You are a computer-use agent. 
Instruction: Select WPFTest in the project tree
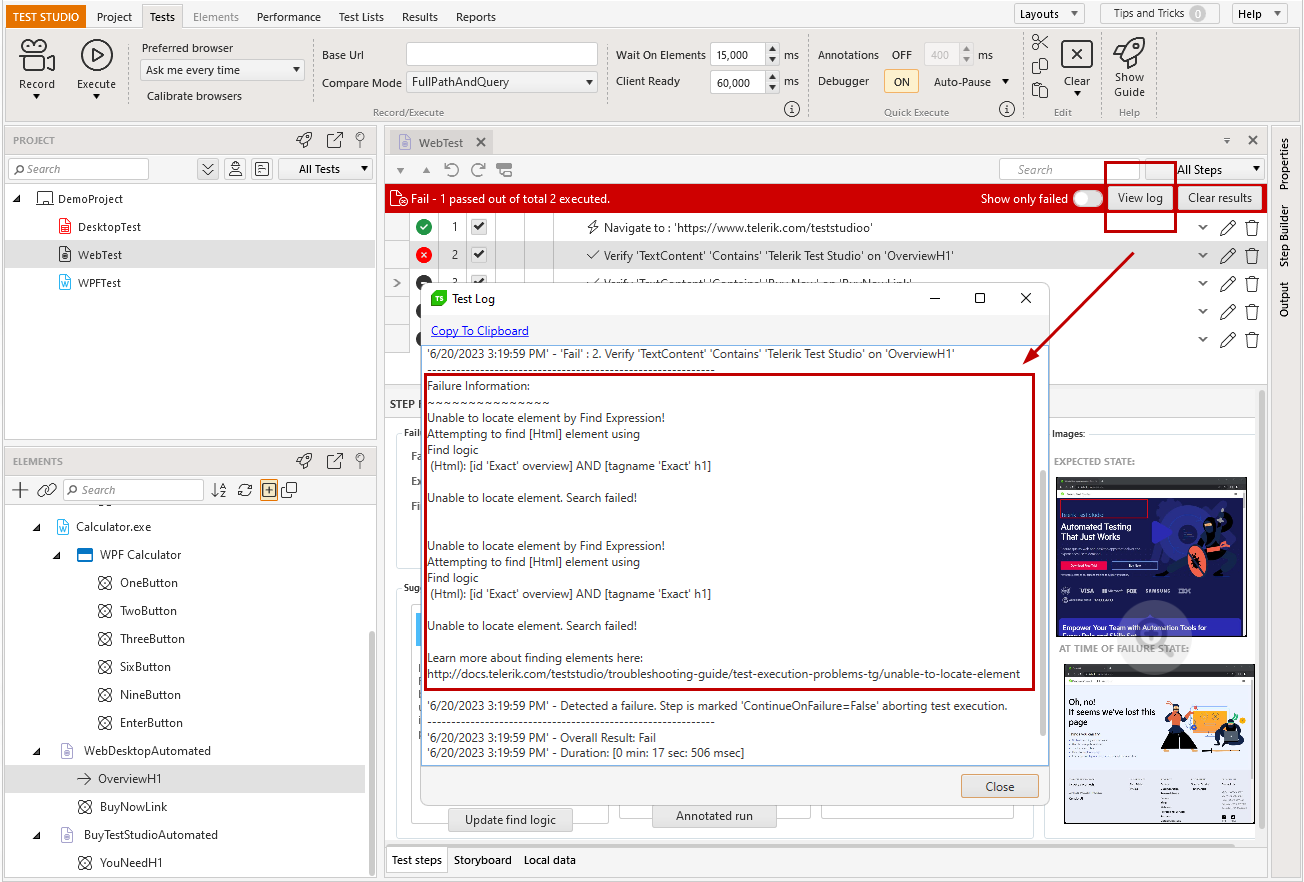point(99,283)
